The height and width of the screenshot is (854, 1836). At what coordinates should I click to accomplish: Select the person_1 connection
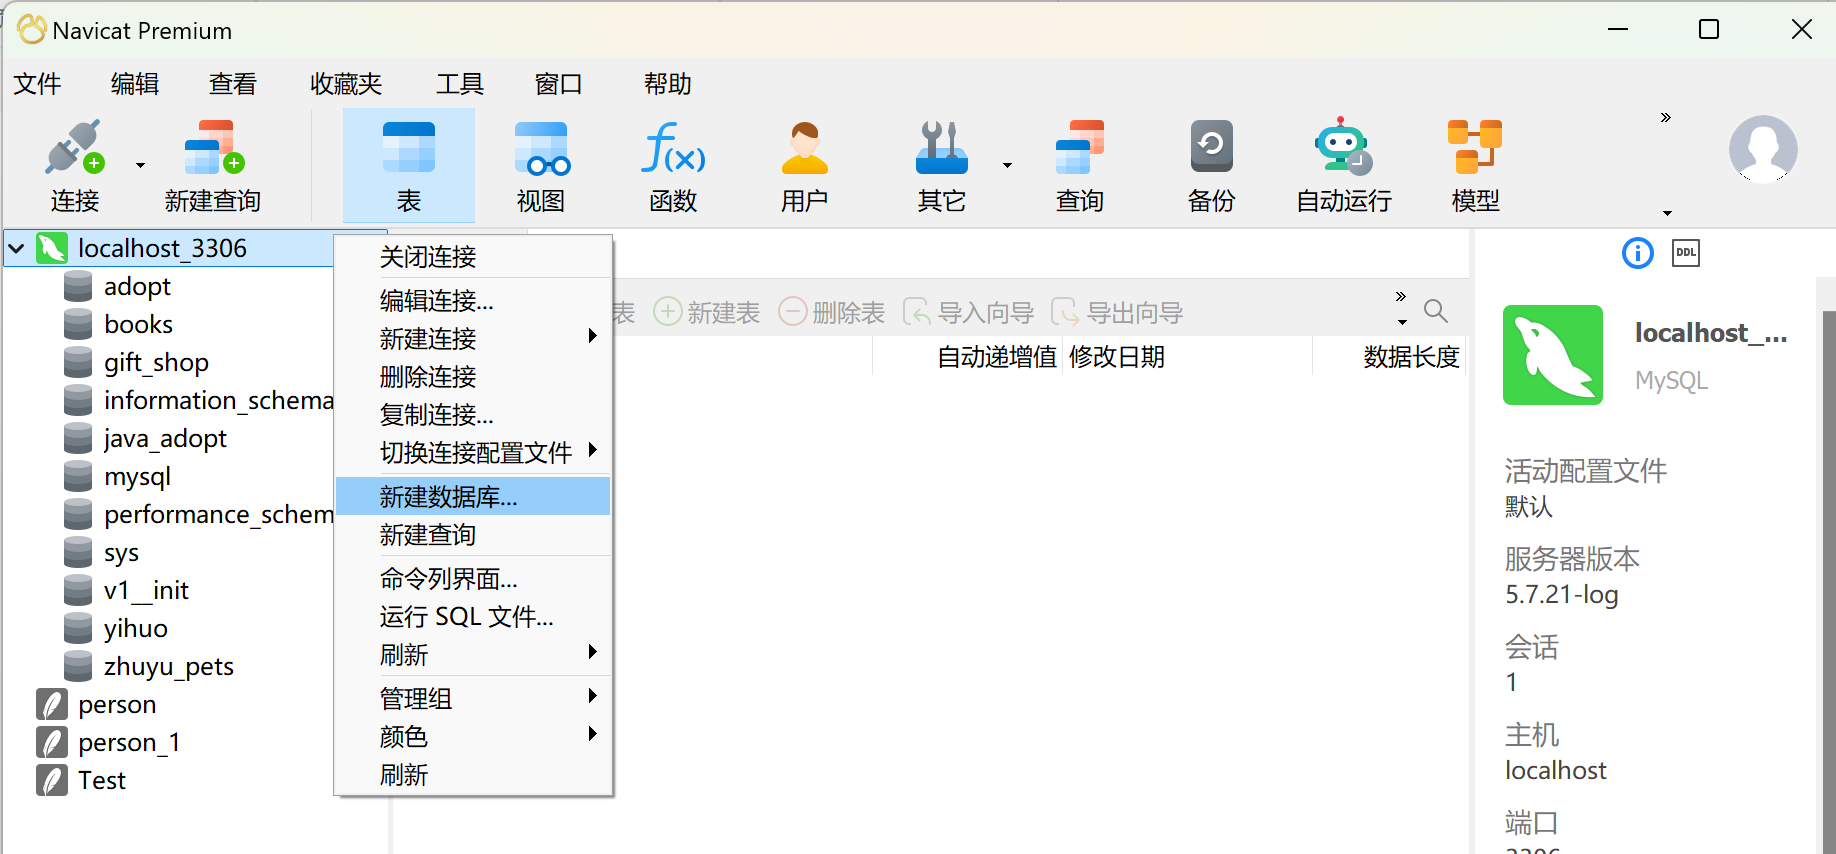point(129,743)
